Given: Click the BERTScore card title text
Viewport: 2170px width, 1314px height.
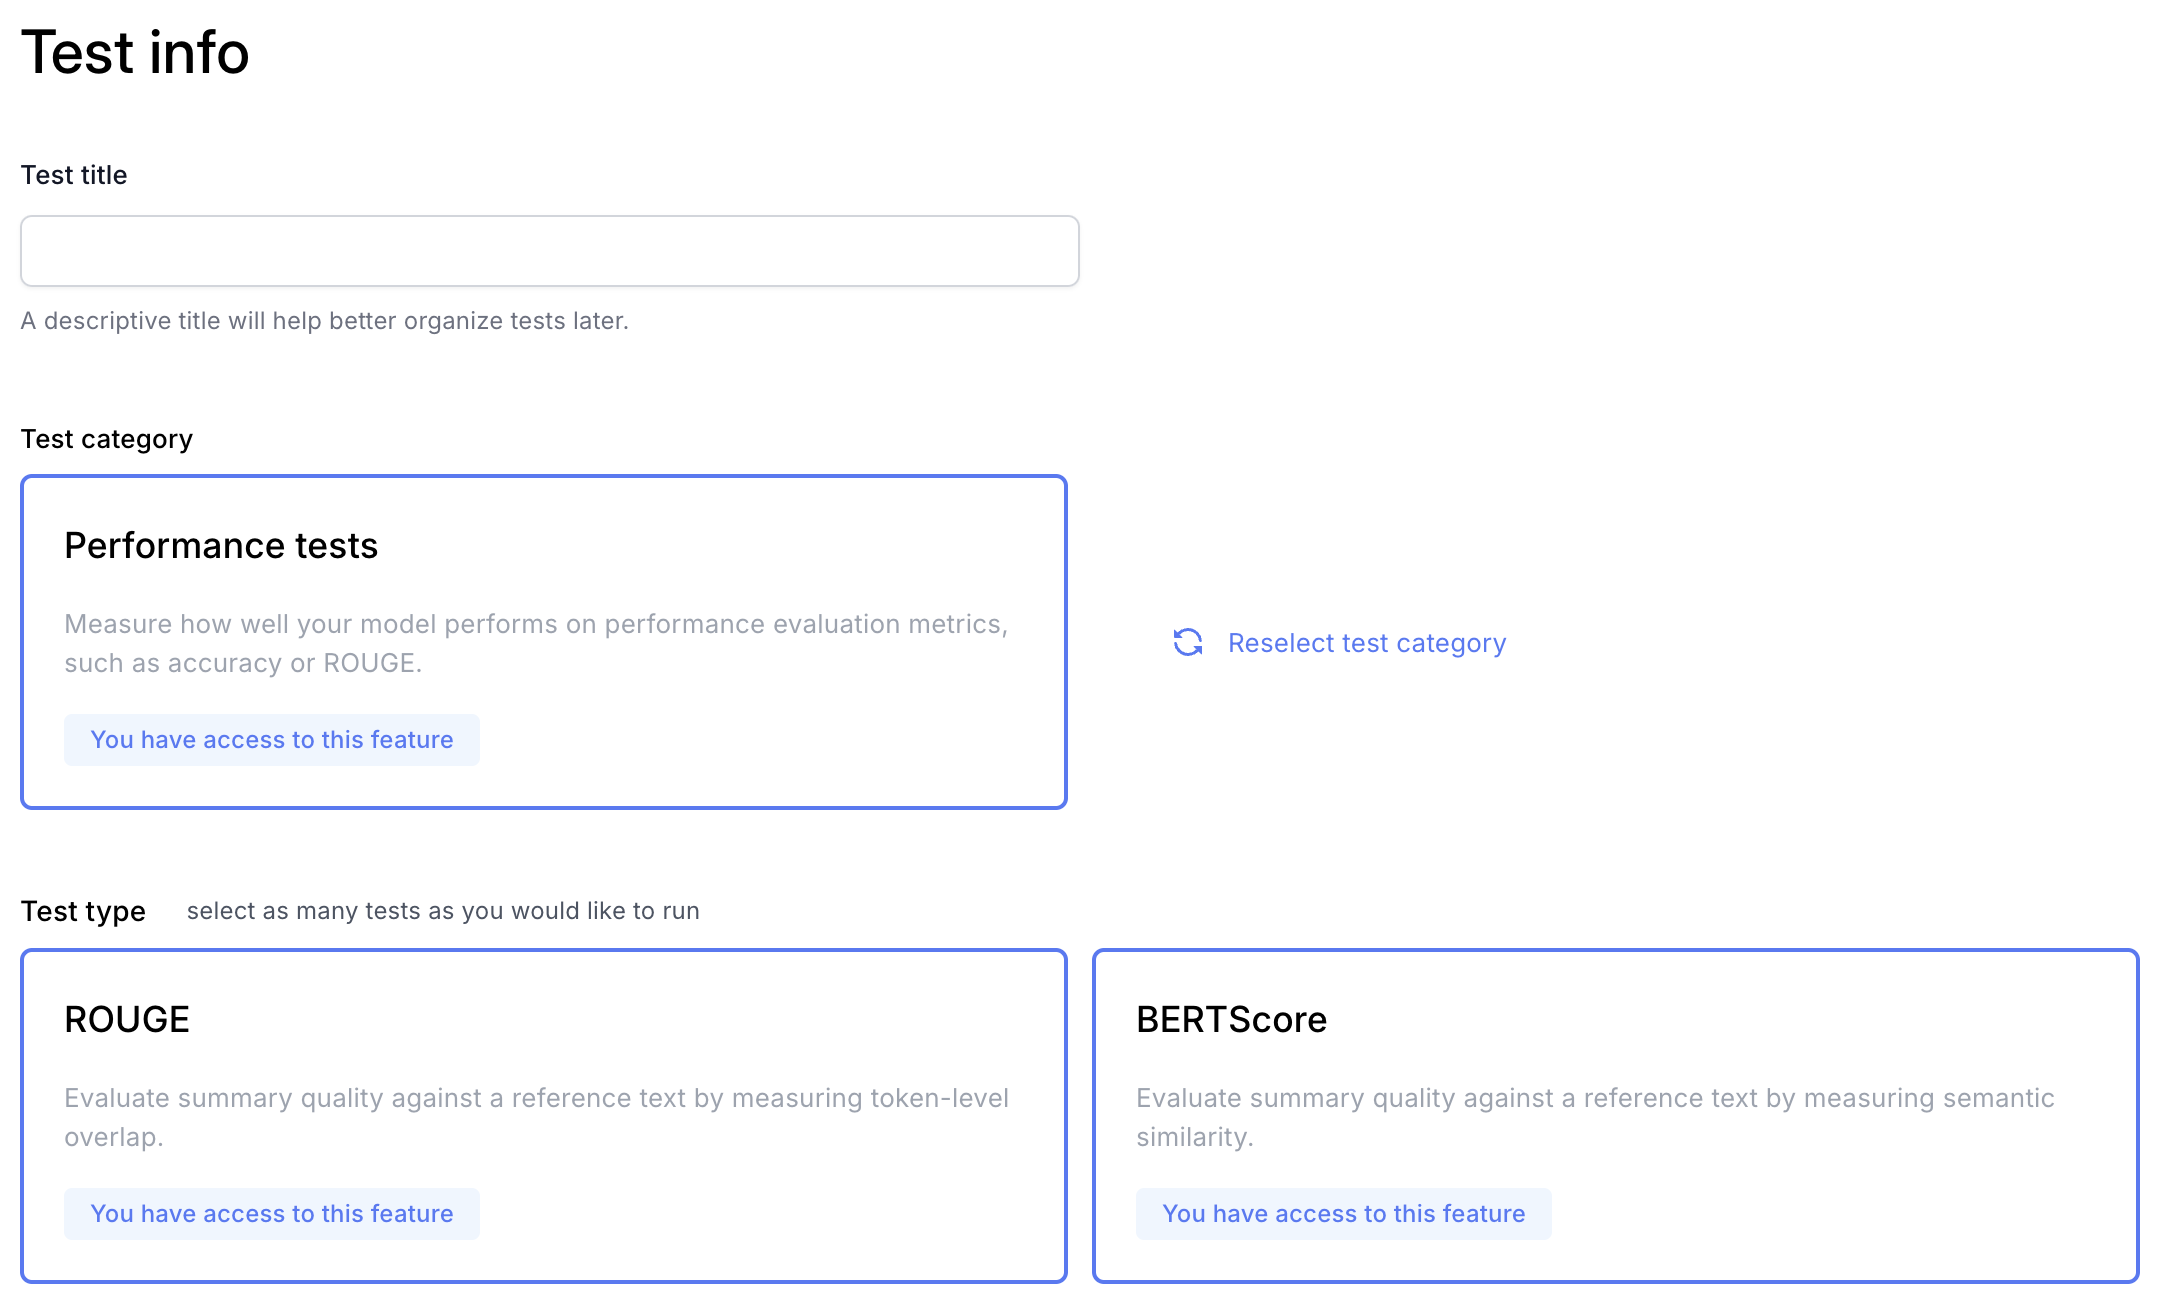Looking at the screenshot, I should [x=1232, y=1020].
